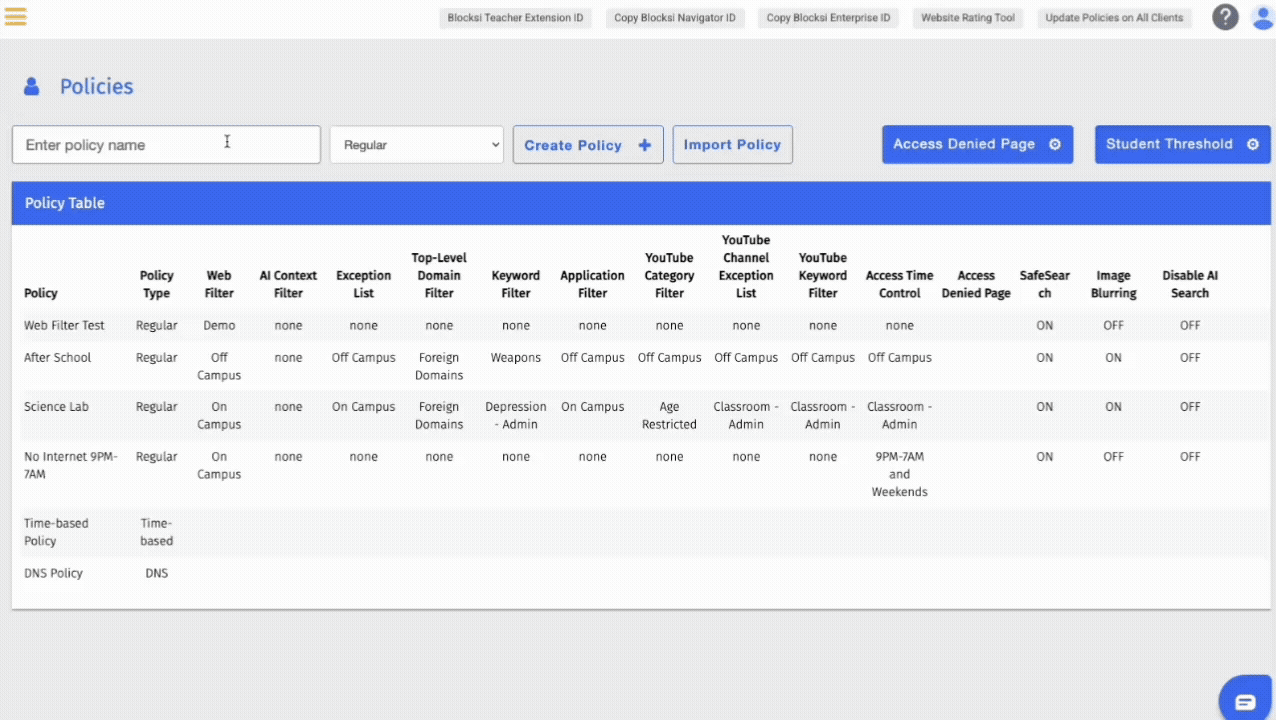Click Image Blurring ON in After School row
1276x720 pixels.
click(x=1113, y=357)
